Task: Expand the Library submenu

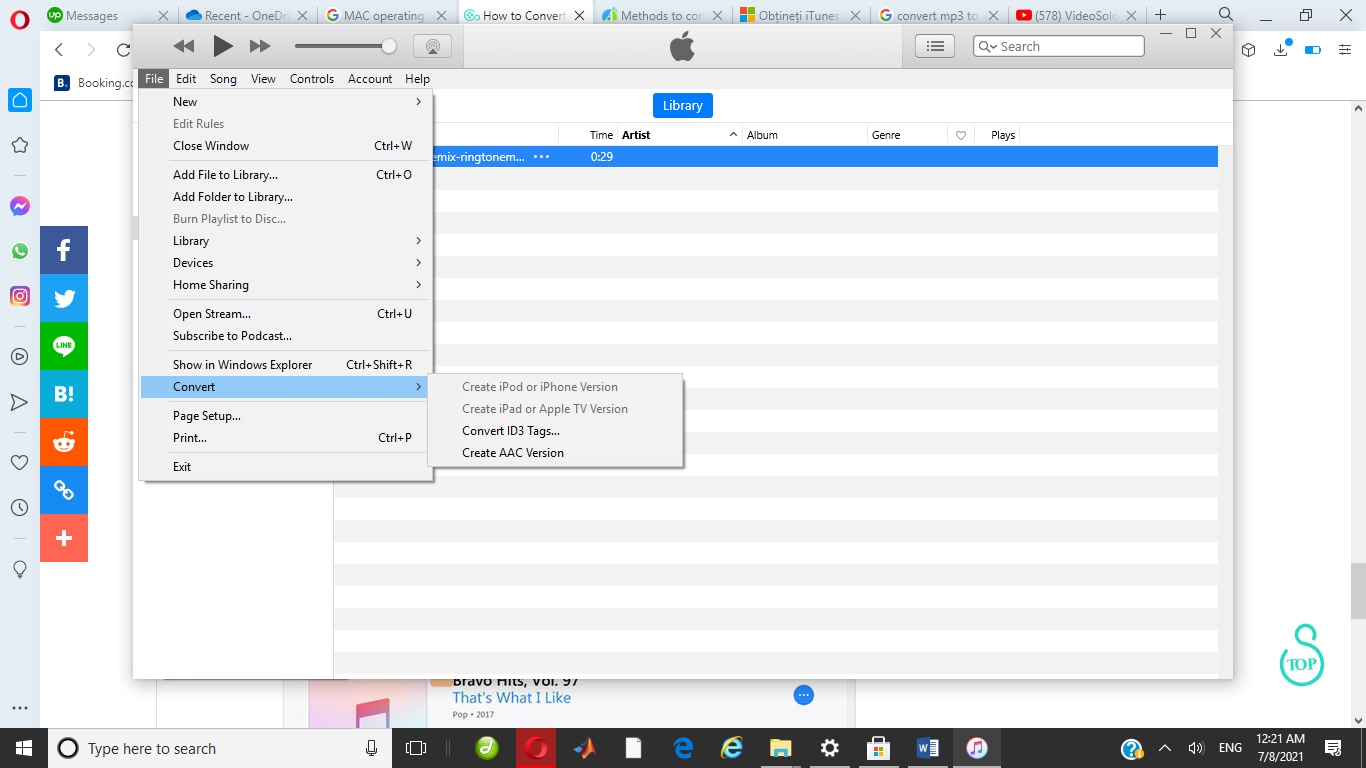Action: pyautogui.click(x=285, y=241)
